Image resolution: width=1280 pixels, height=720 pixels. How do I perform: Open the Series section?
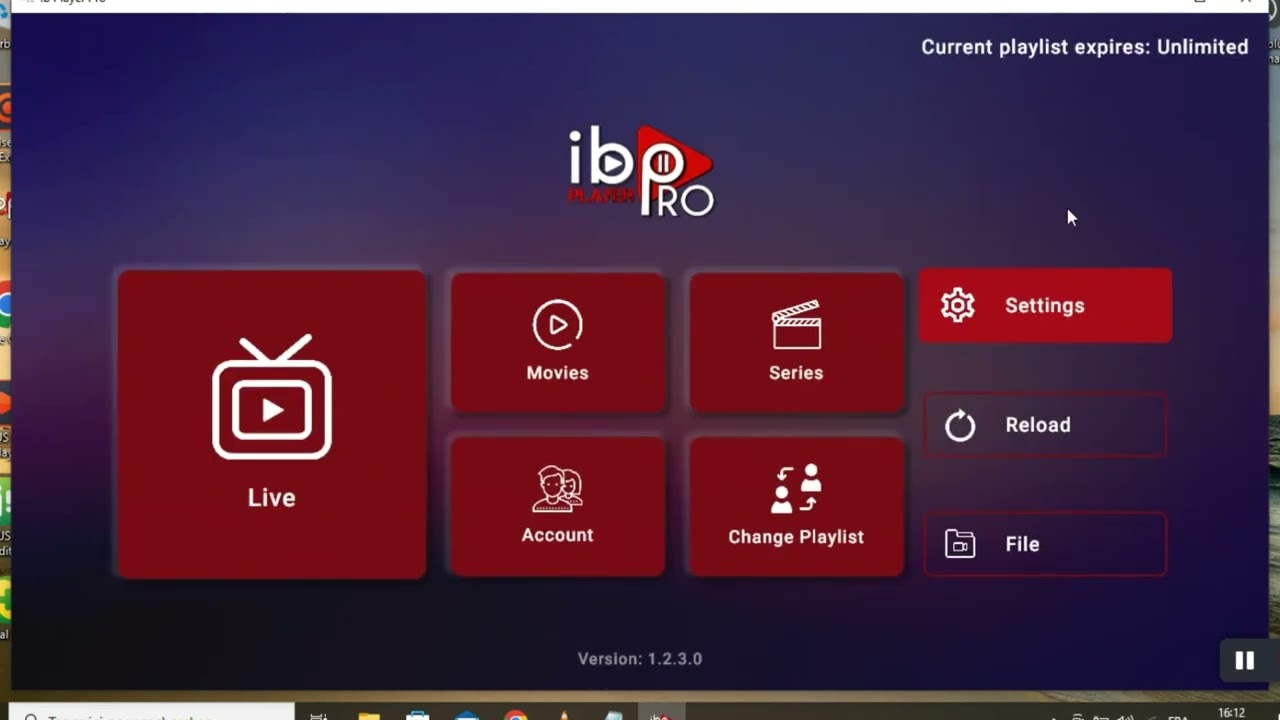796,342
